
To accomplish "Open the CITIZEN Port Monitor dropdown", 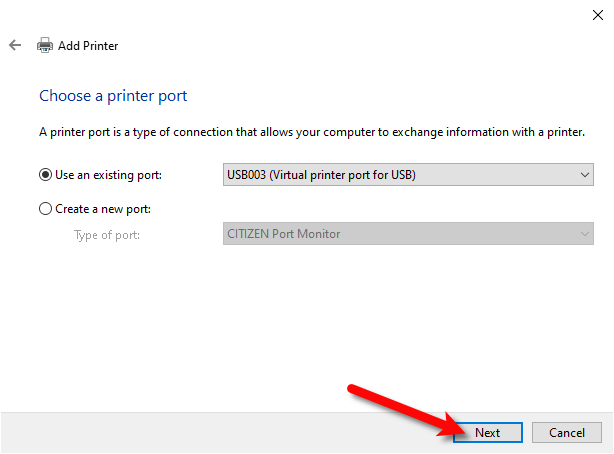I will [408, 234].
